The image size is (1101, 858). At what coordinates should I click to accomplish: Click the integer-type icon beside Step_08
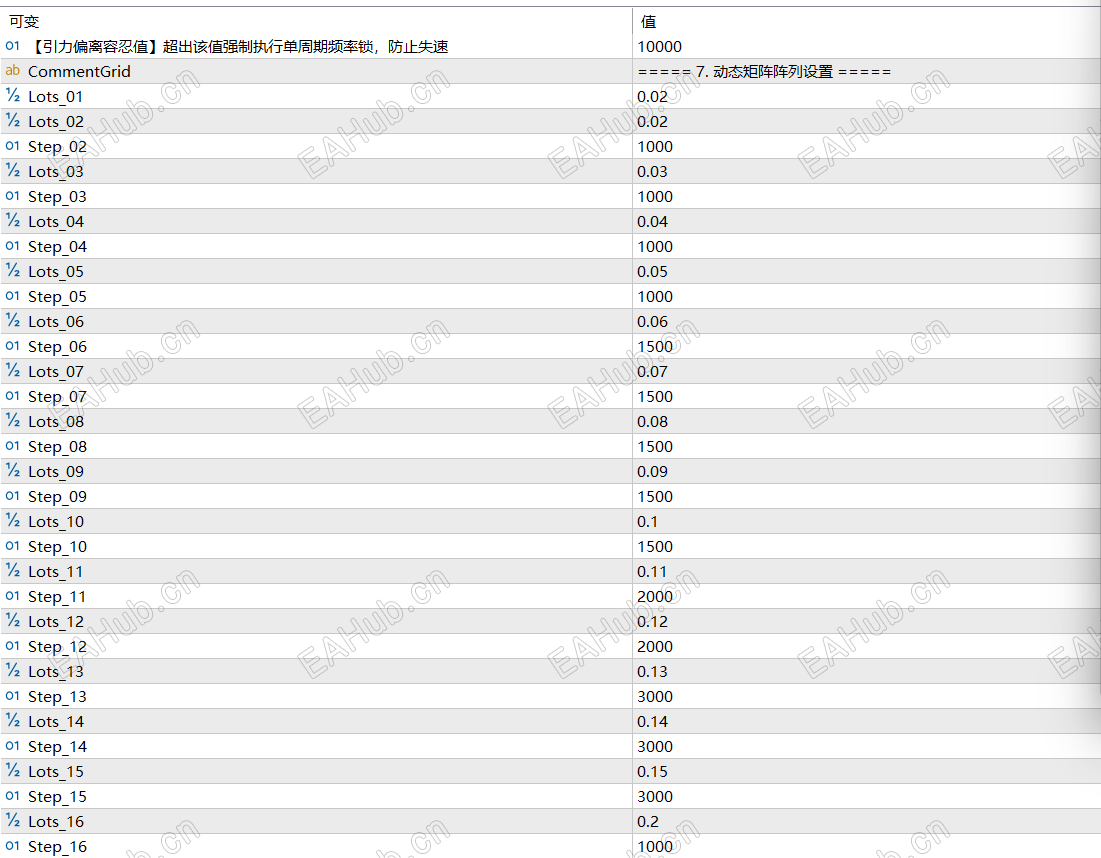[13, 446]
